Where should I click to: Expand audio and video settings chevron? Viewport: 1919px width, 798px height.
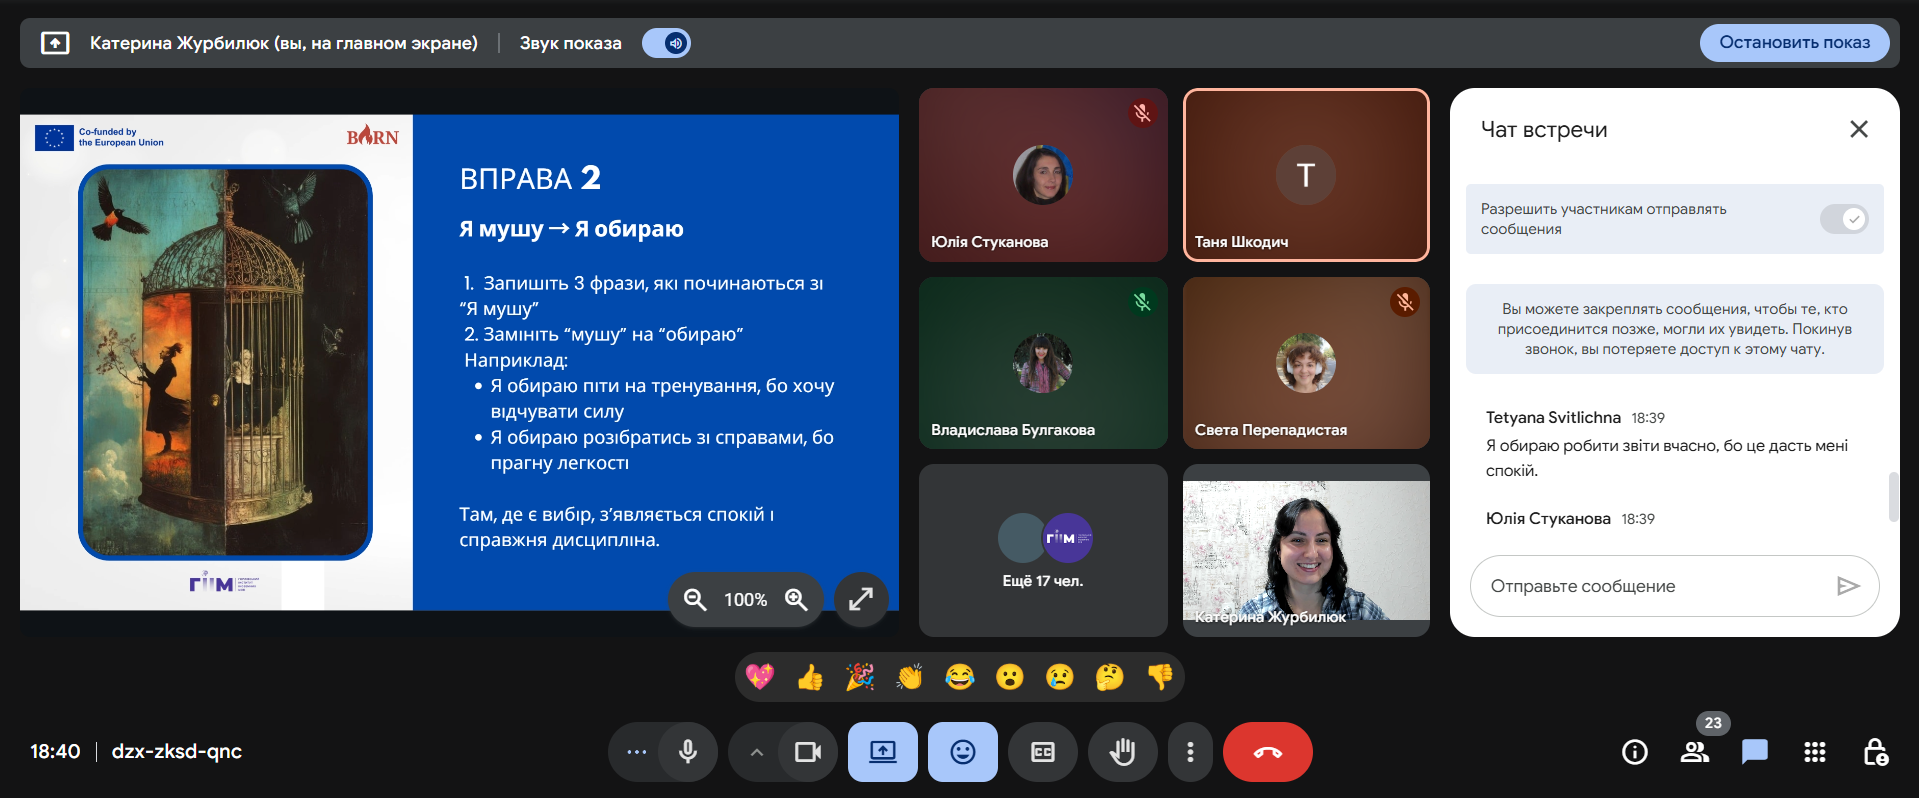(757, 752)
